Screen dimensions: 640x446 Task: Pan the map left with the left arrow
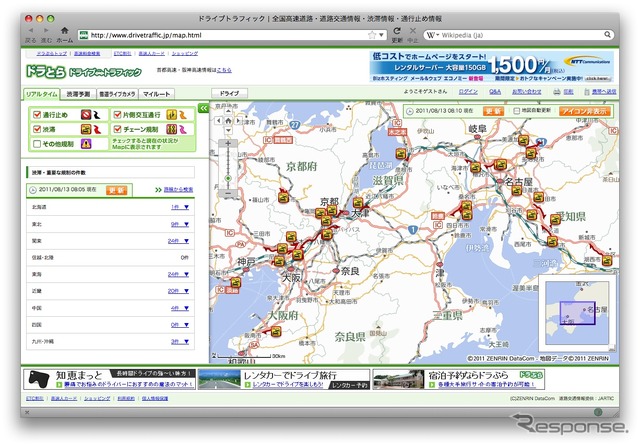(x=219, y=121)
